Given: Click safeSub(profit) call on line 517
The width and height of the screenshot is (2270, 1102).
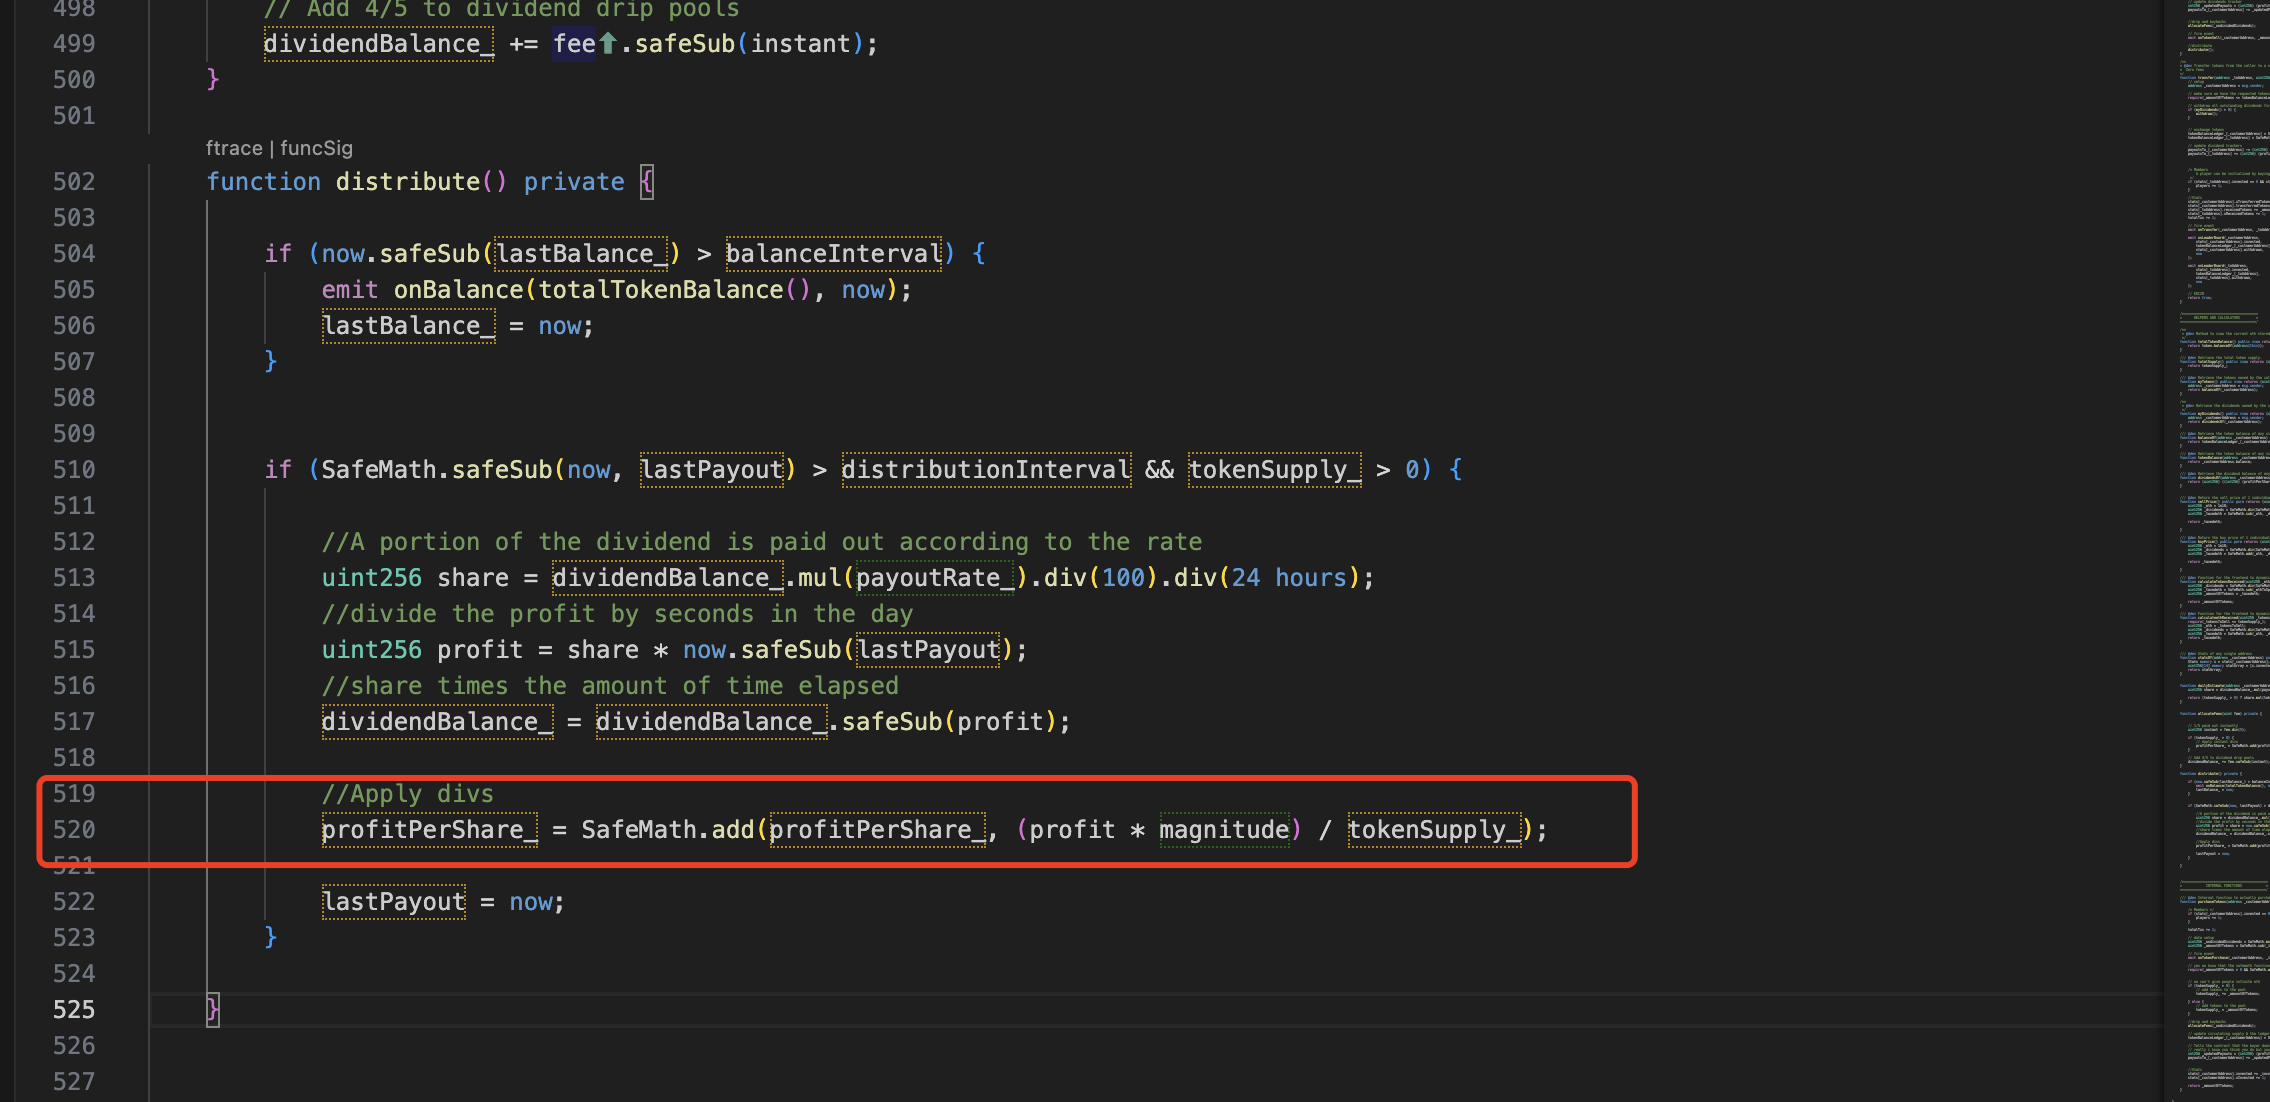Looking at the screenshot, I should pyautogui.click(x=949, y=722).
